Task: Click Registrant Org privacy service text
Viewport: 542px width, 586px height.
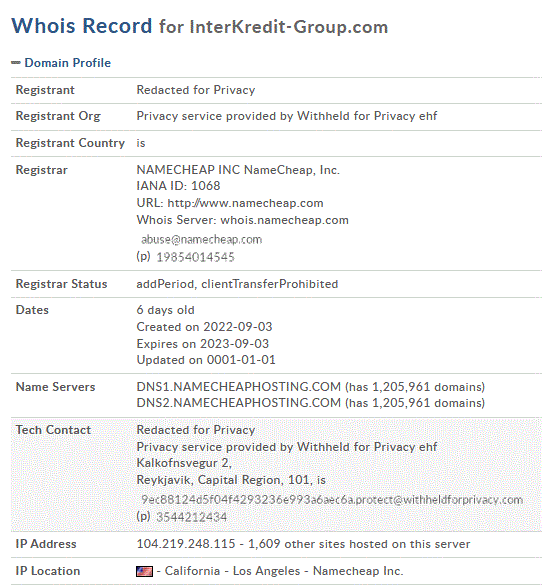Action: coord(287,116)
